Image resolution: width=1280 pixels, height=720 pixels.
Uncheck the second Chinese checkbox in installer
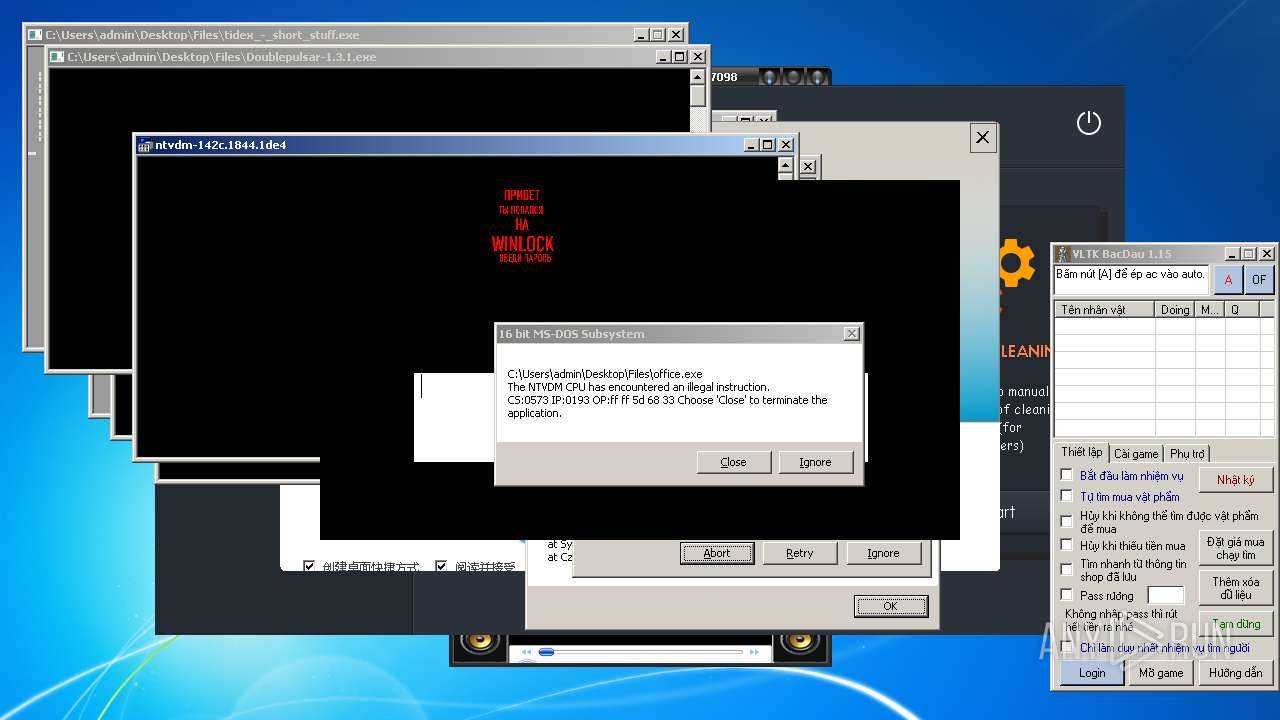[441, 566]
